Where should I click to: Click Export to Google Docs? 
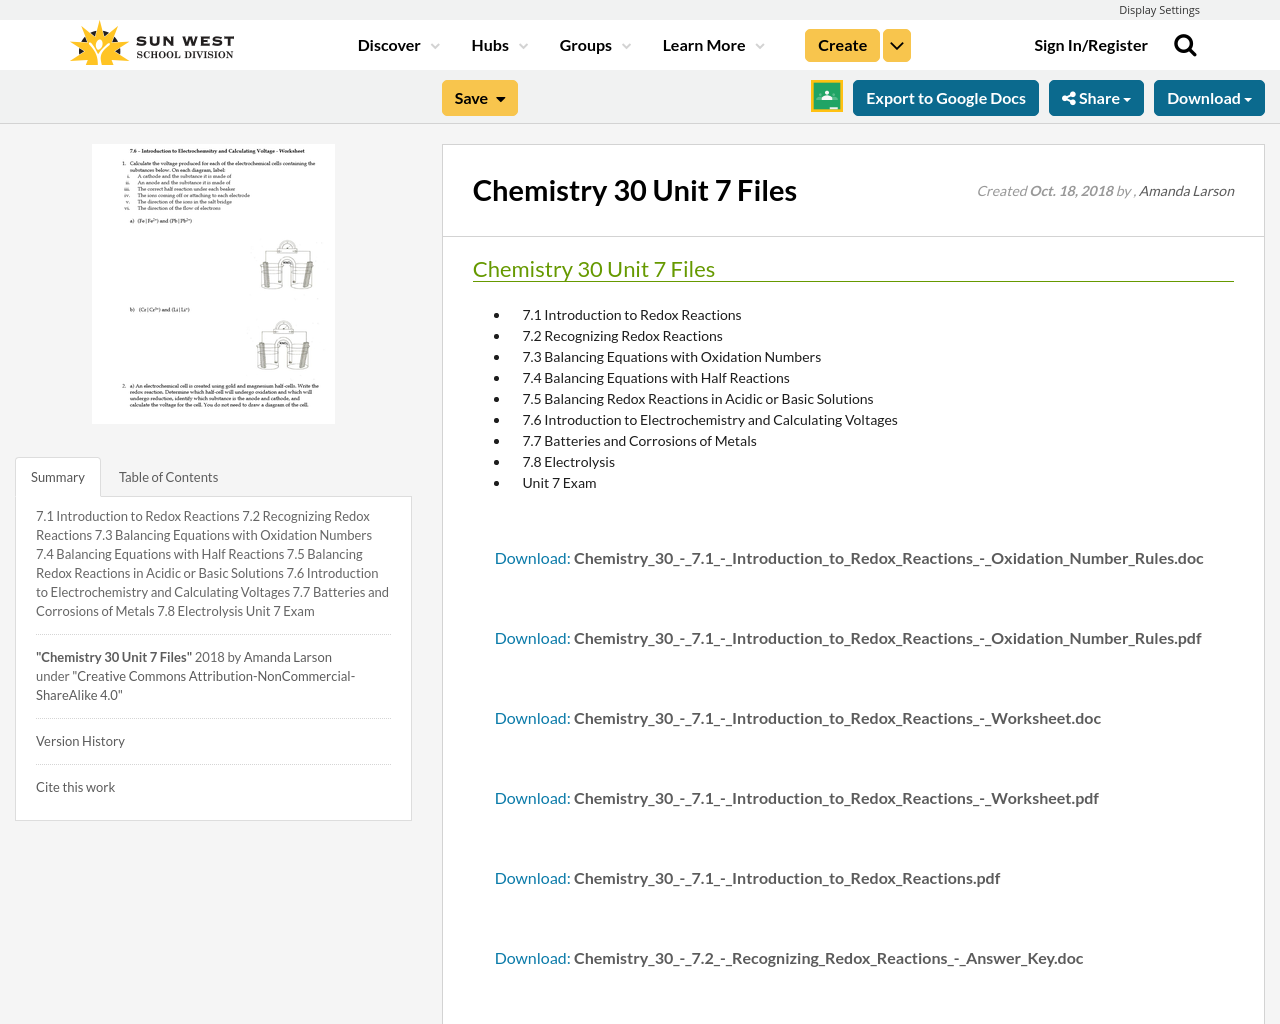coord(946,98)
